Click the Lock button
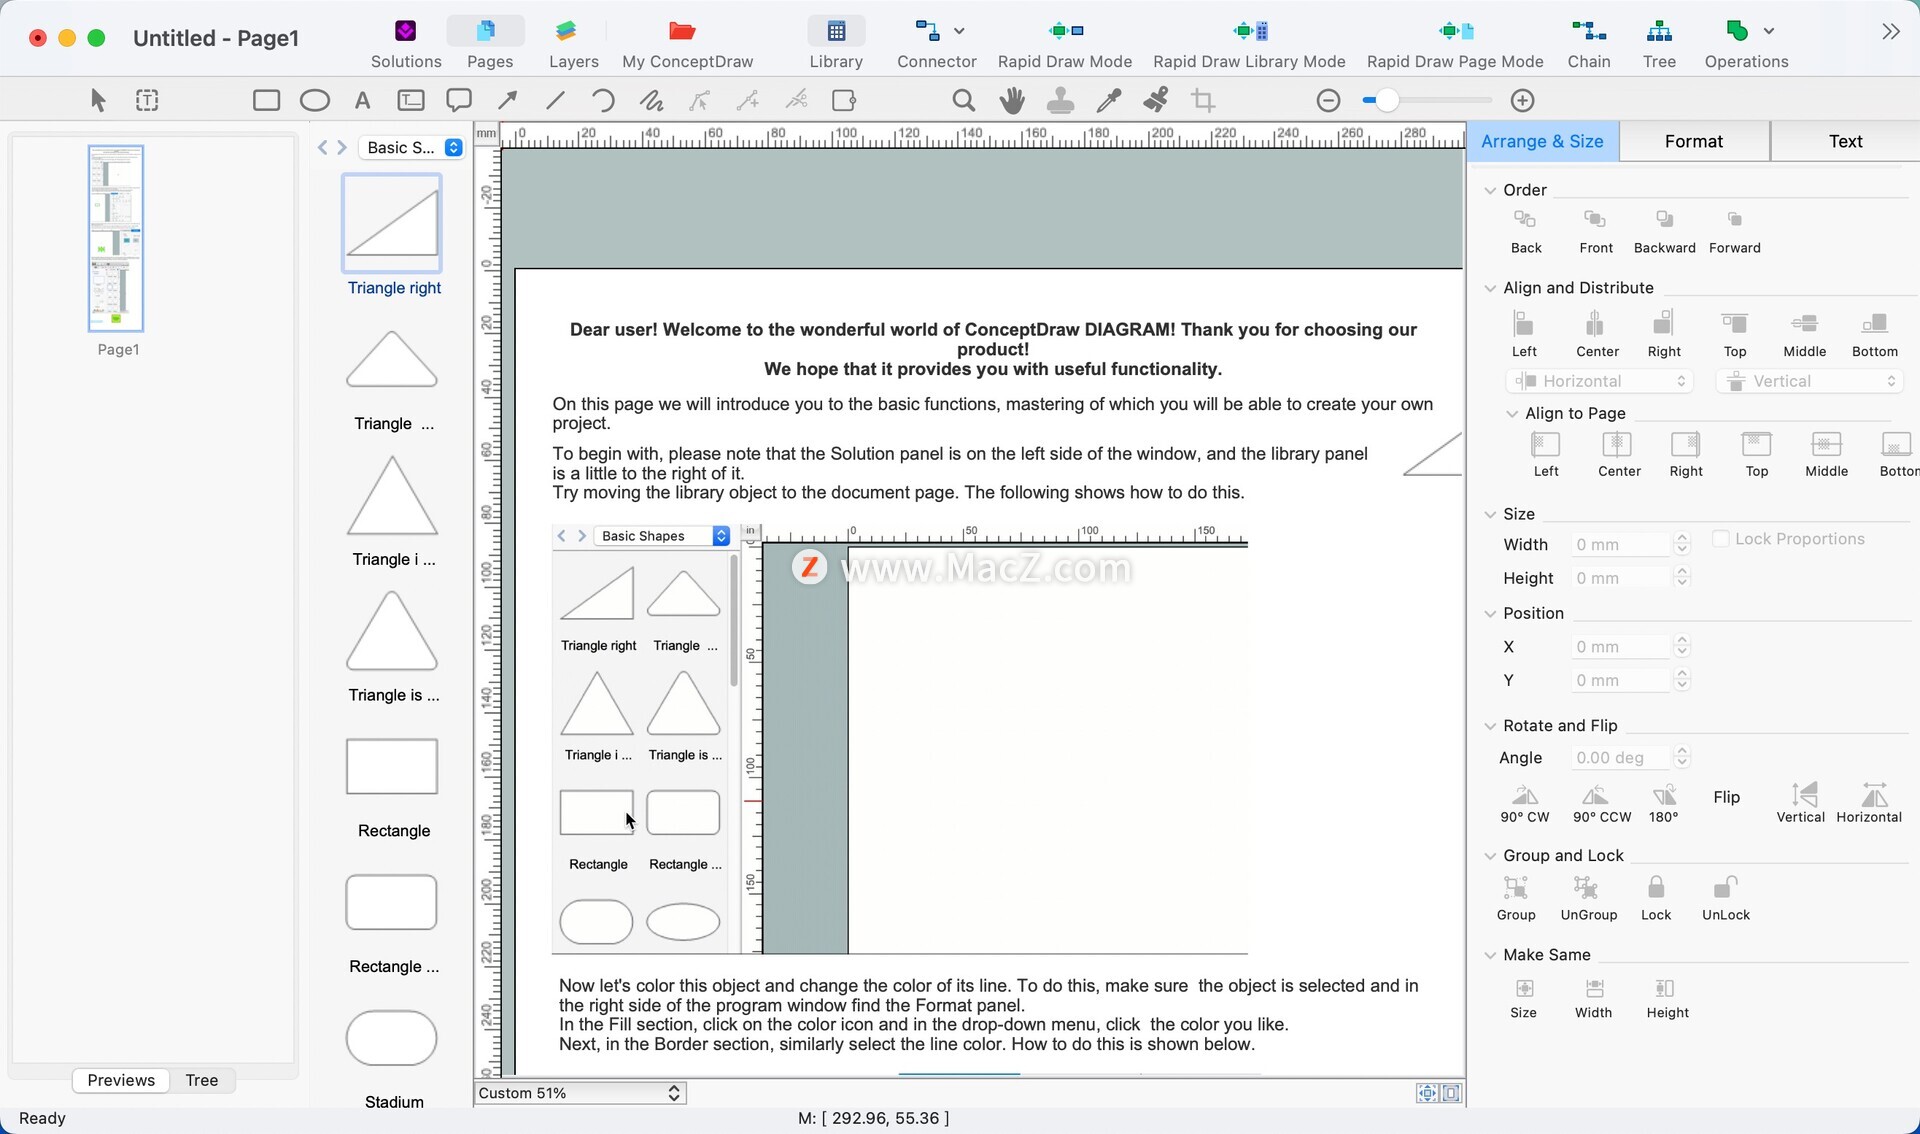Viewport: 1920px width, 1134px height. pos(1656,898)
